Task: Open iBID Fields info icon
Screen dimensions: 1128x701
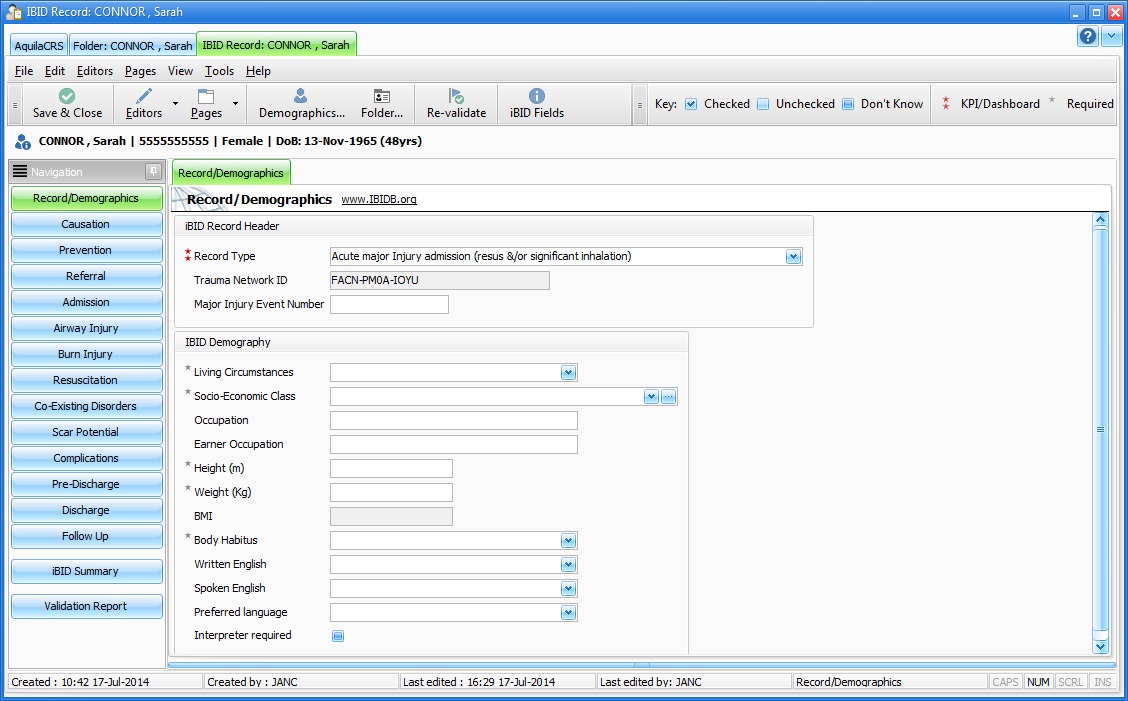Action: [x=537, y=96]
